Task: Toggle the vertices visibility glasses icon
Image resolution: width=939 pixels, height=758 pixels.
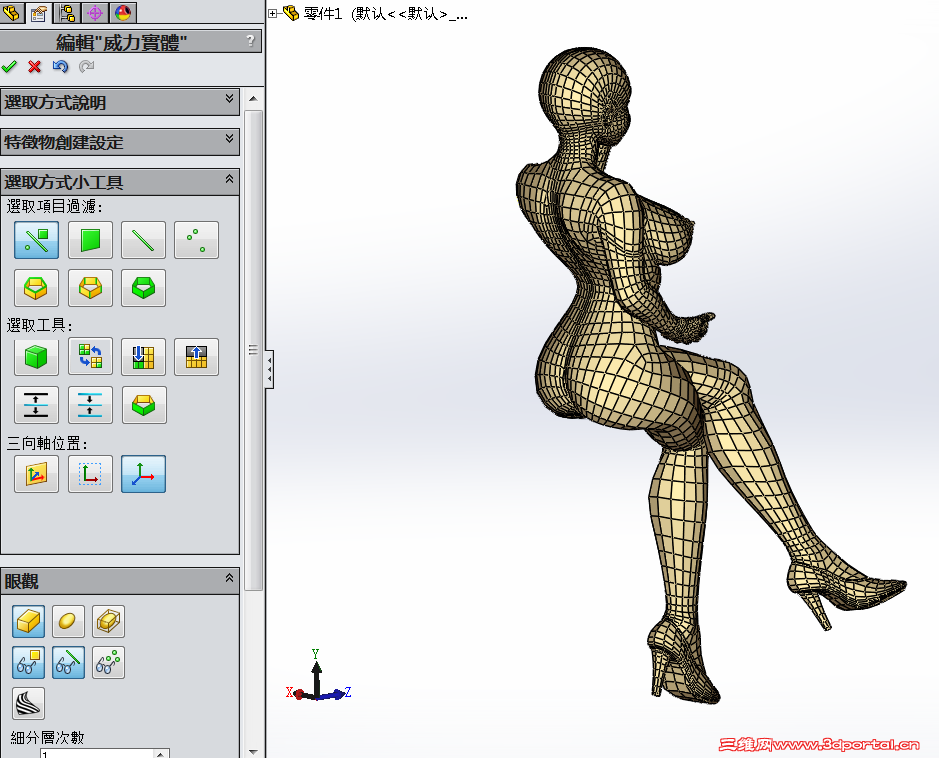Action: click(108, 662)
